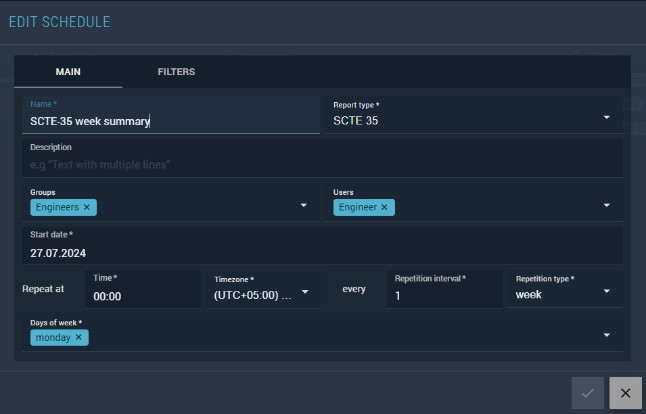Image resolution: width=646 pixels, height=414 pixels.
Task: Select the monday chip label
Action: point(53,338)
